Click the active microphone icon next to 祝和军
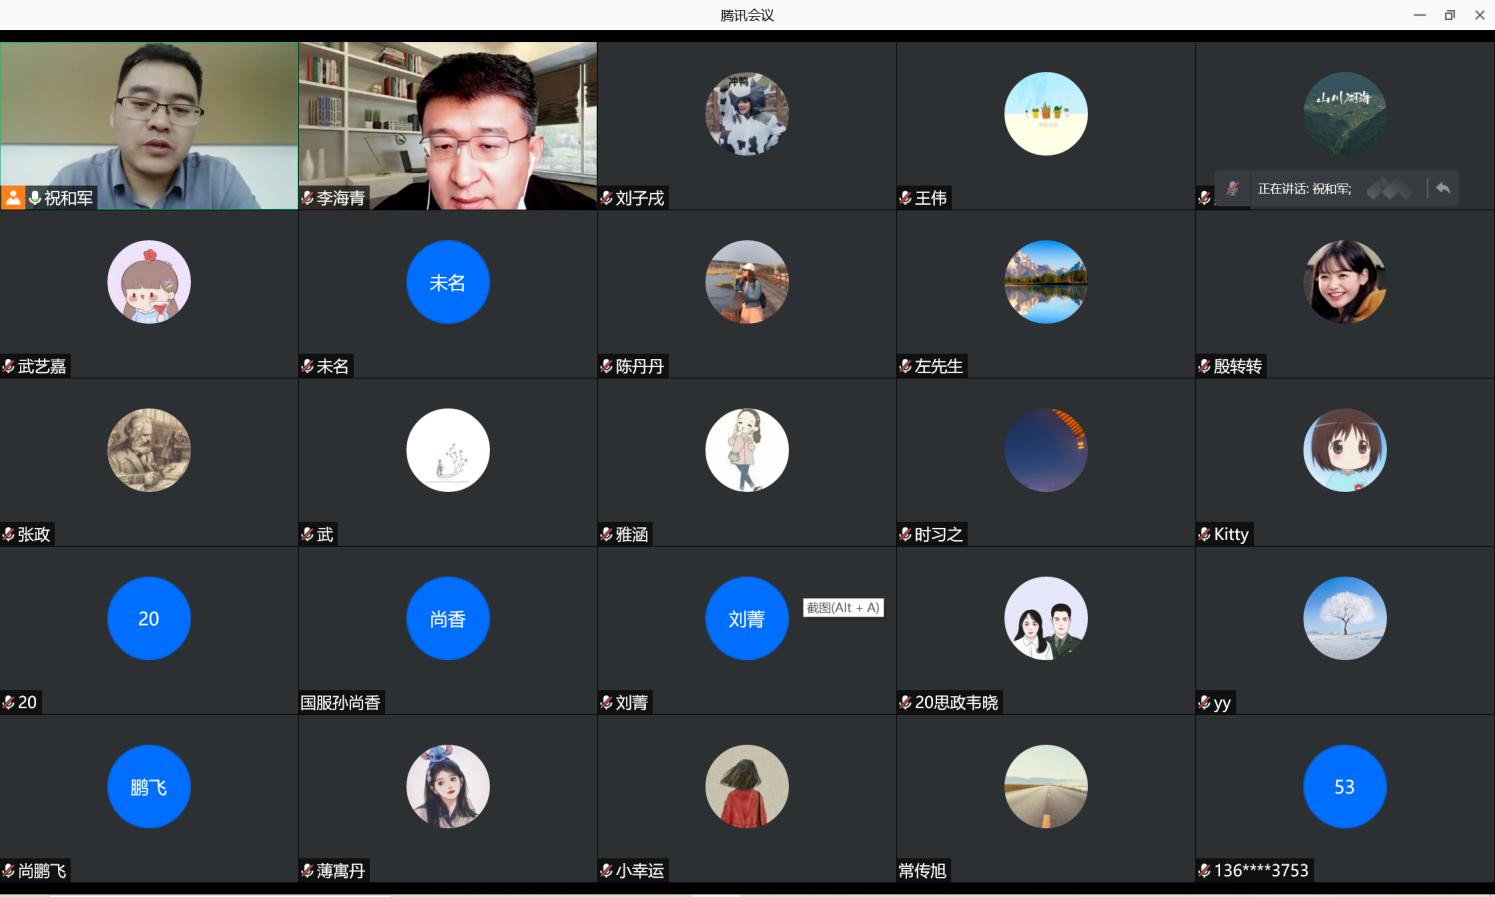Image resolution: width=1495 pixels, height=897 pixels. tap(35, 198)
